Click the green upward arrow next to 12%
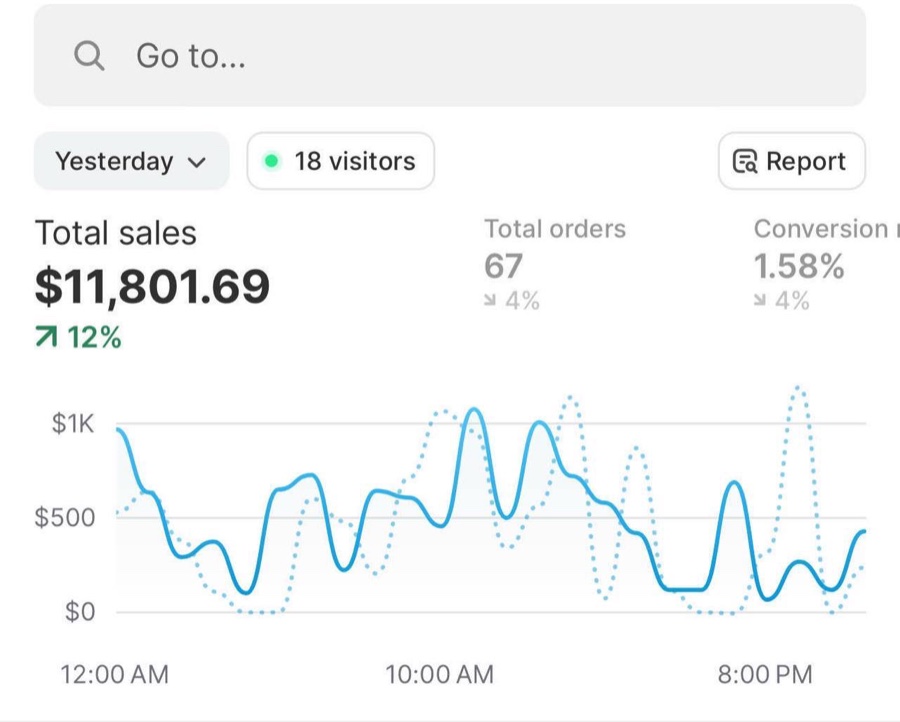Screen dimensions: 900x722 [46, 337]
